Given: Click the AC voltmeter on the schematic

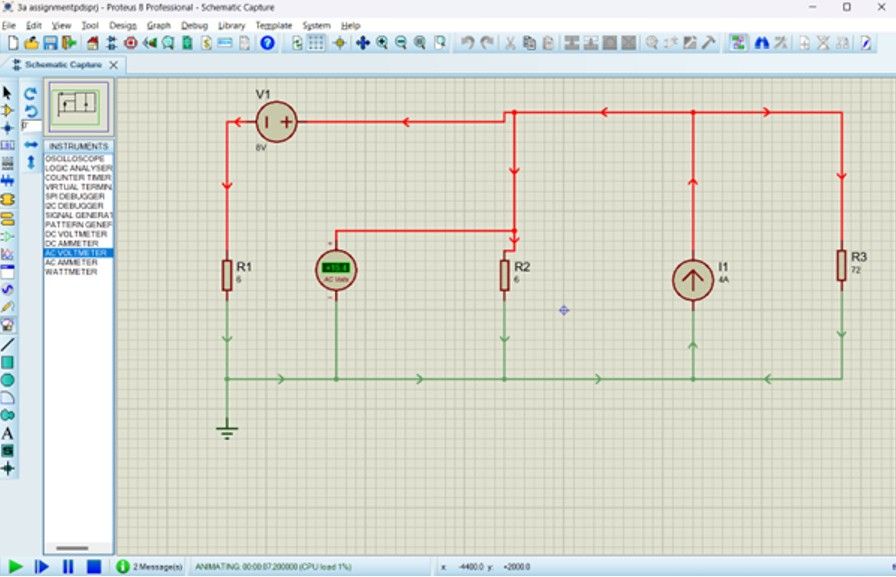Looking at the screenshot, I should coord(336,270).
